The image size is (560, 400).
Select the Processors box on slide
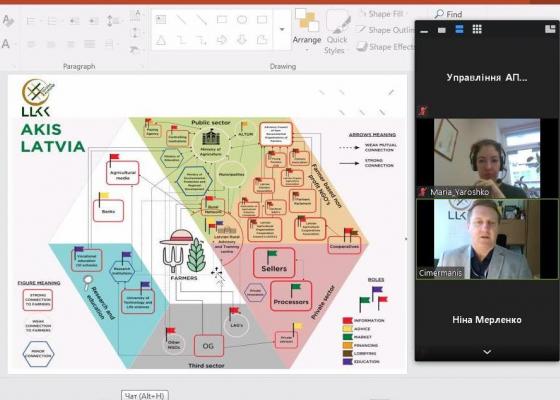pyautogui.click(x=291, y=296)
